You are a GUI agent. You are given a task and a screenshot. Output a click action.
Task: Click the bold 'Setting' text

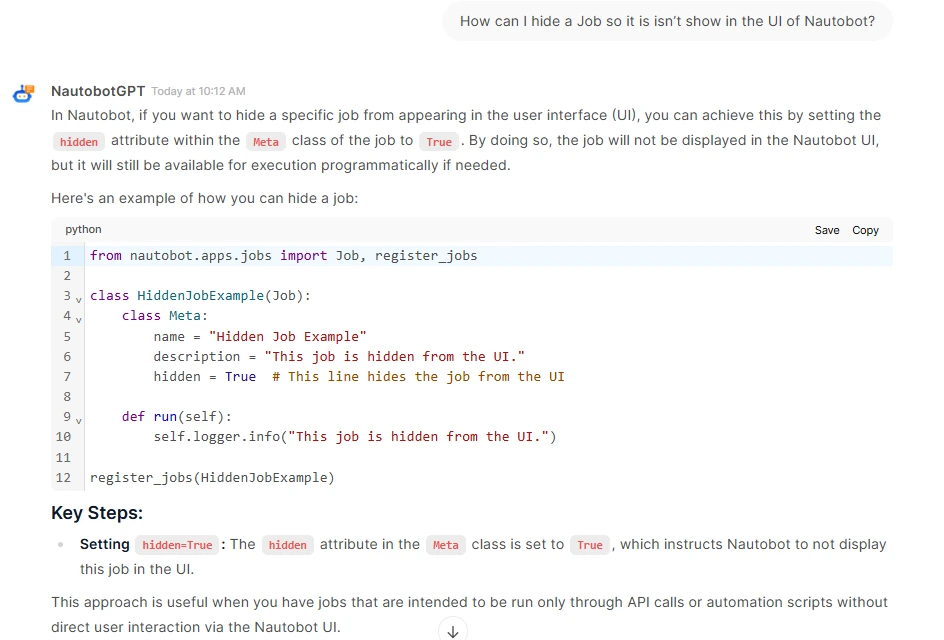[x=105, y=544]
